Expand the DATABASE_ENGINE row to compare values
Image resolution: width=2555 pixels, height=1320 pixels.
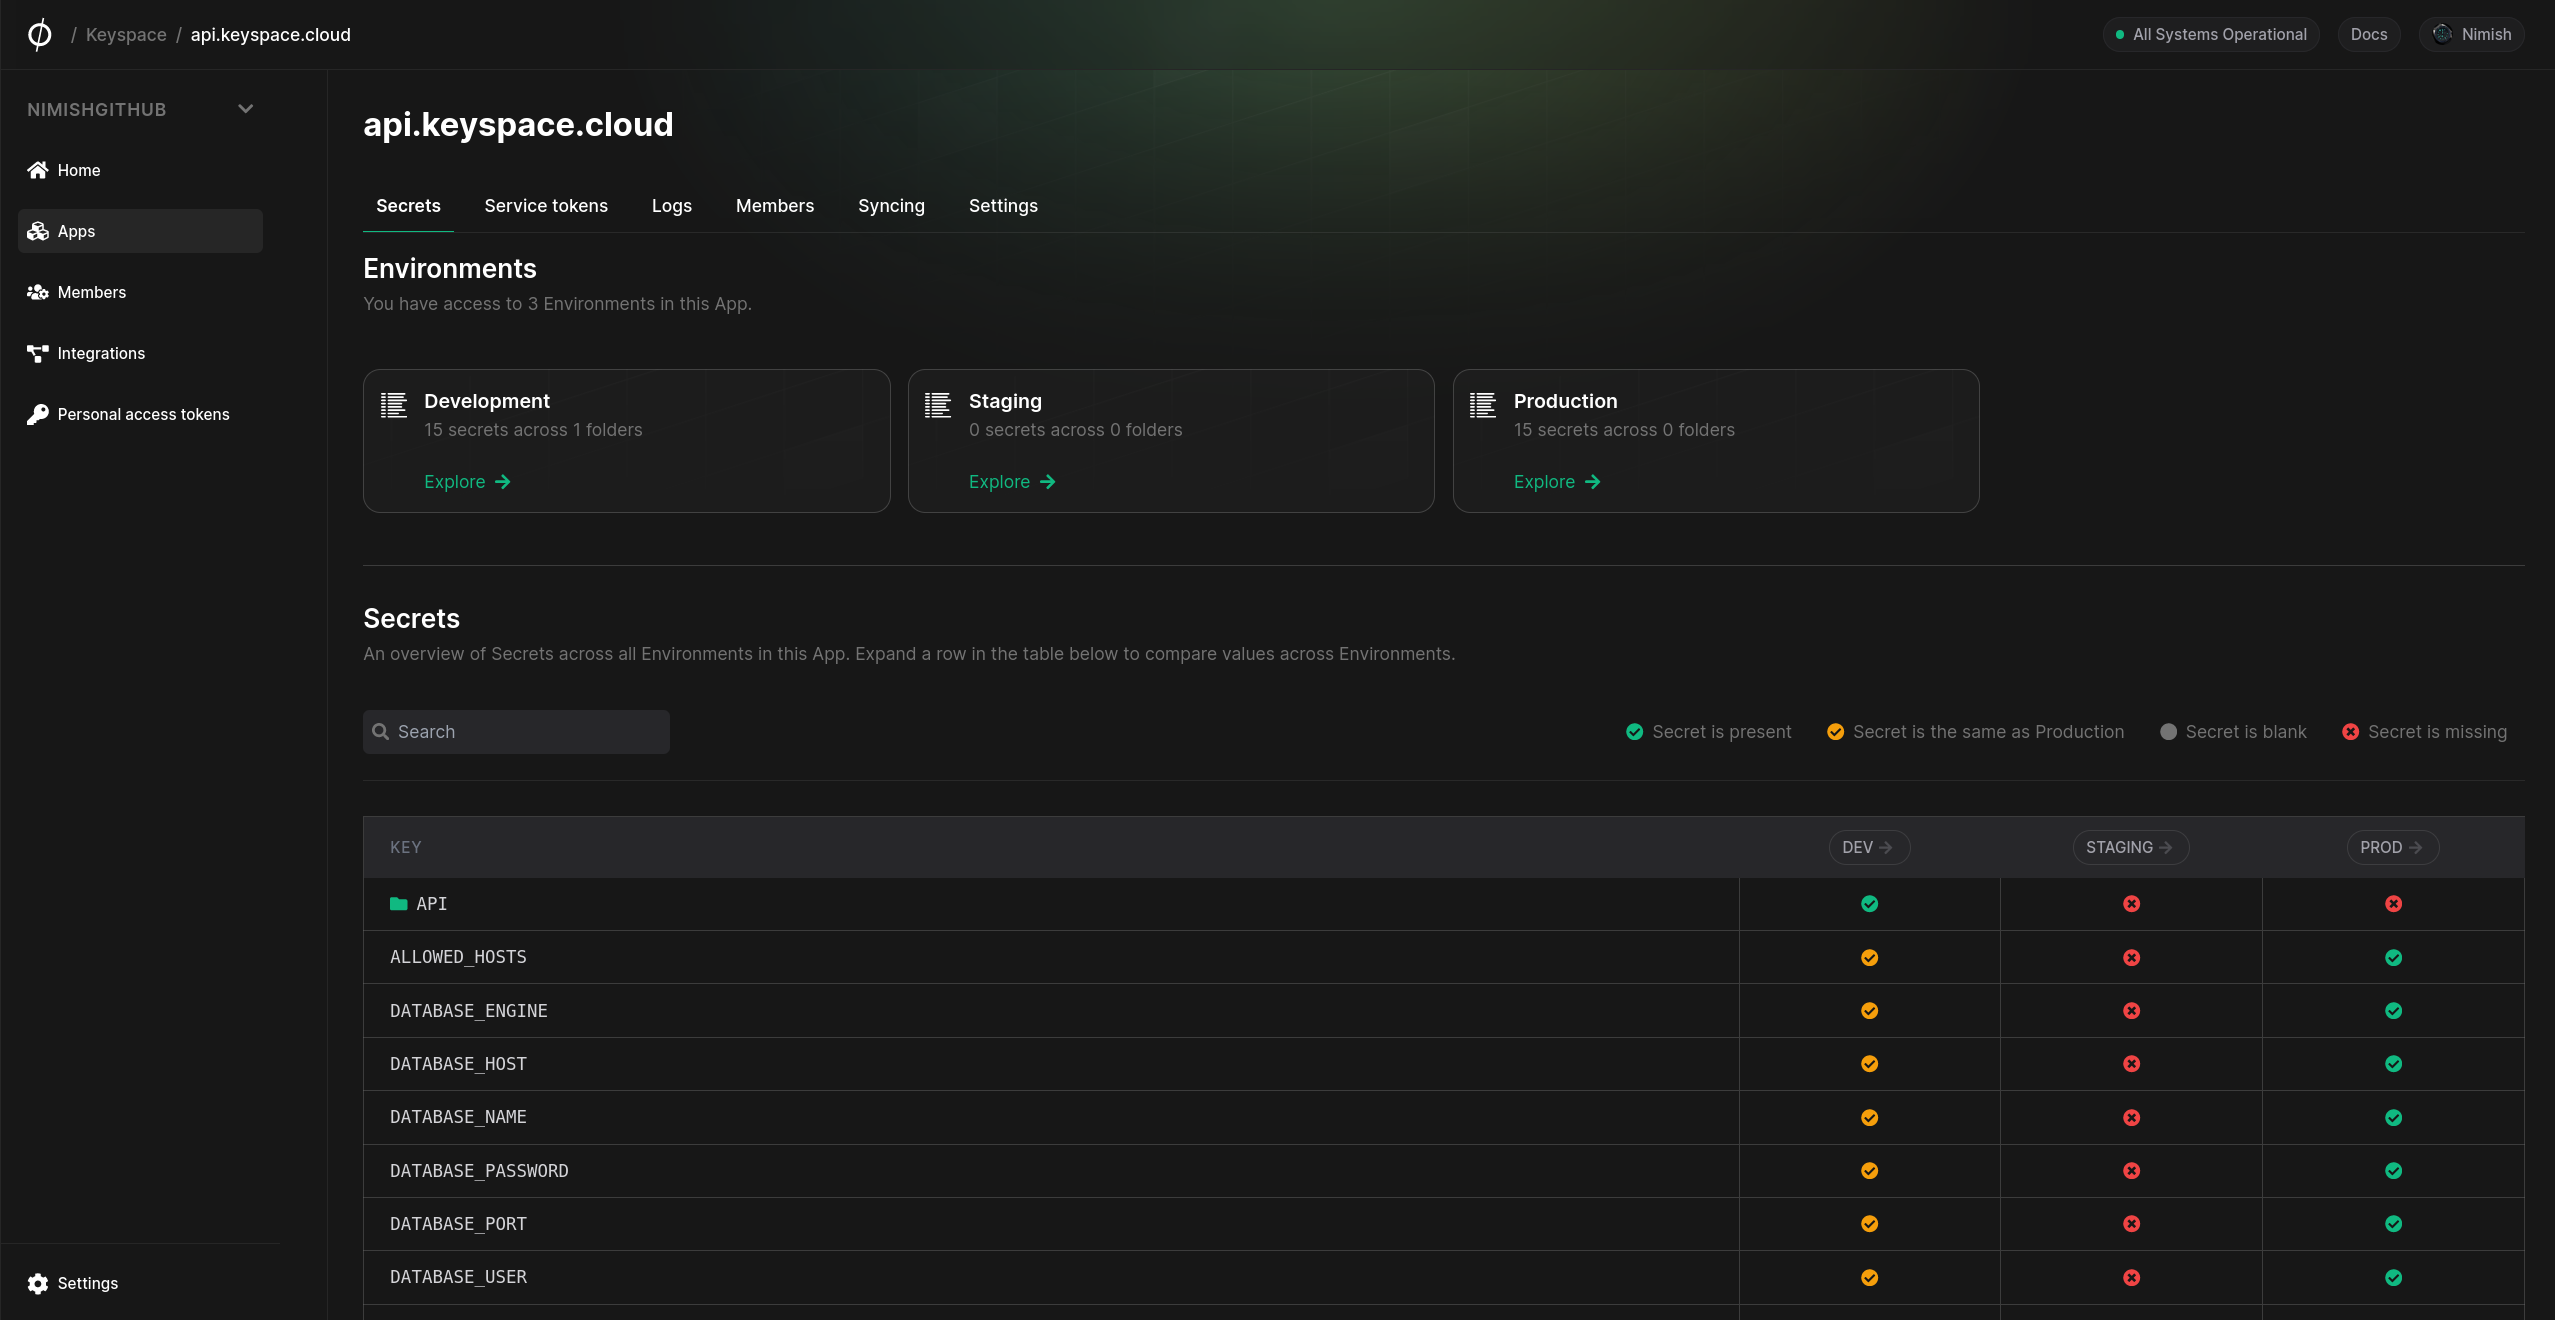pos(468,1011)
